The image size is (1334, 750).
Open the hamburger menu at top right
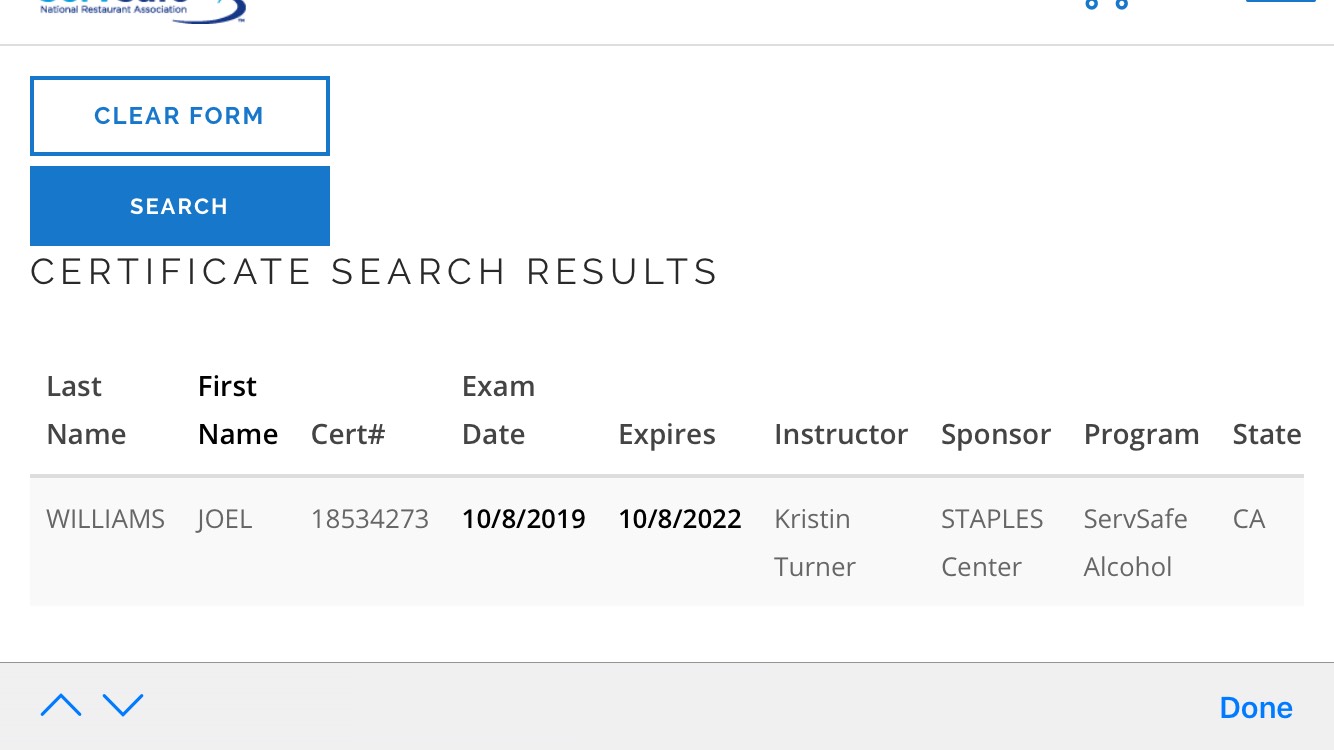coord(1280,3)
